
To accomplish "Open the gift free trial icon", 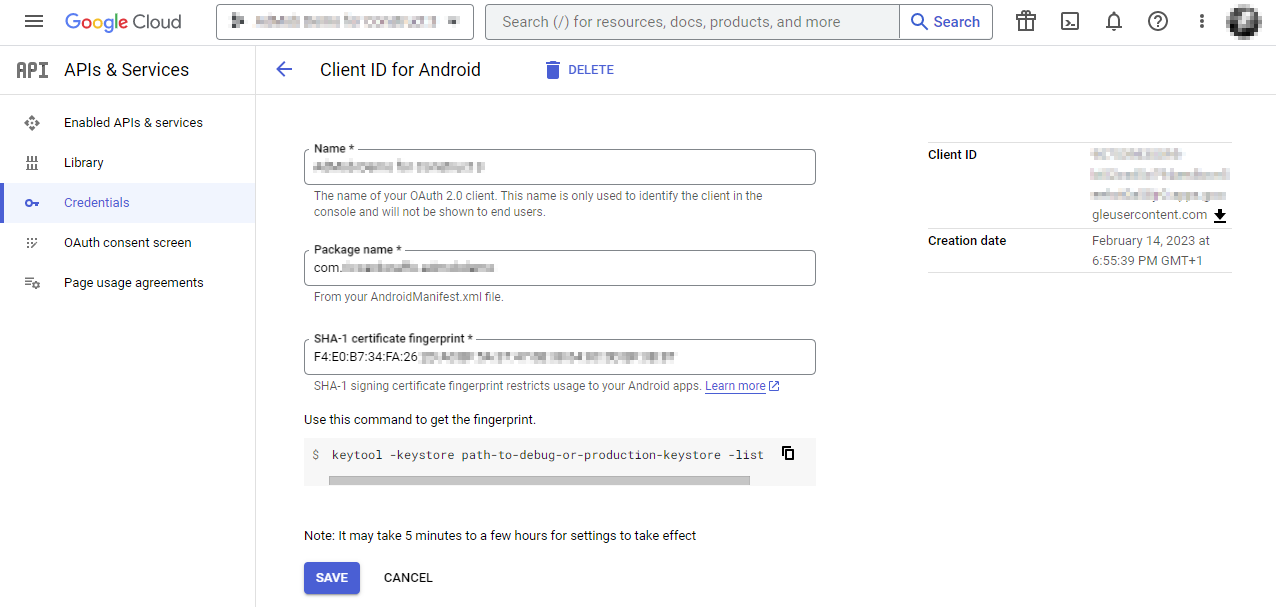I will click(1026, 22).
